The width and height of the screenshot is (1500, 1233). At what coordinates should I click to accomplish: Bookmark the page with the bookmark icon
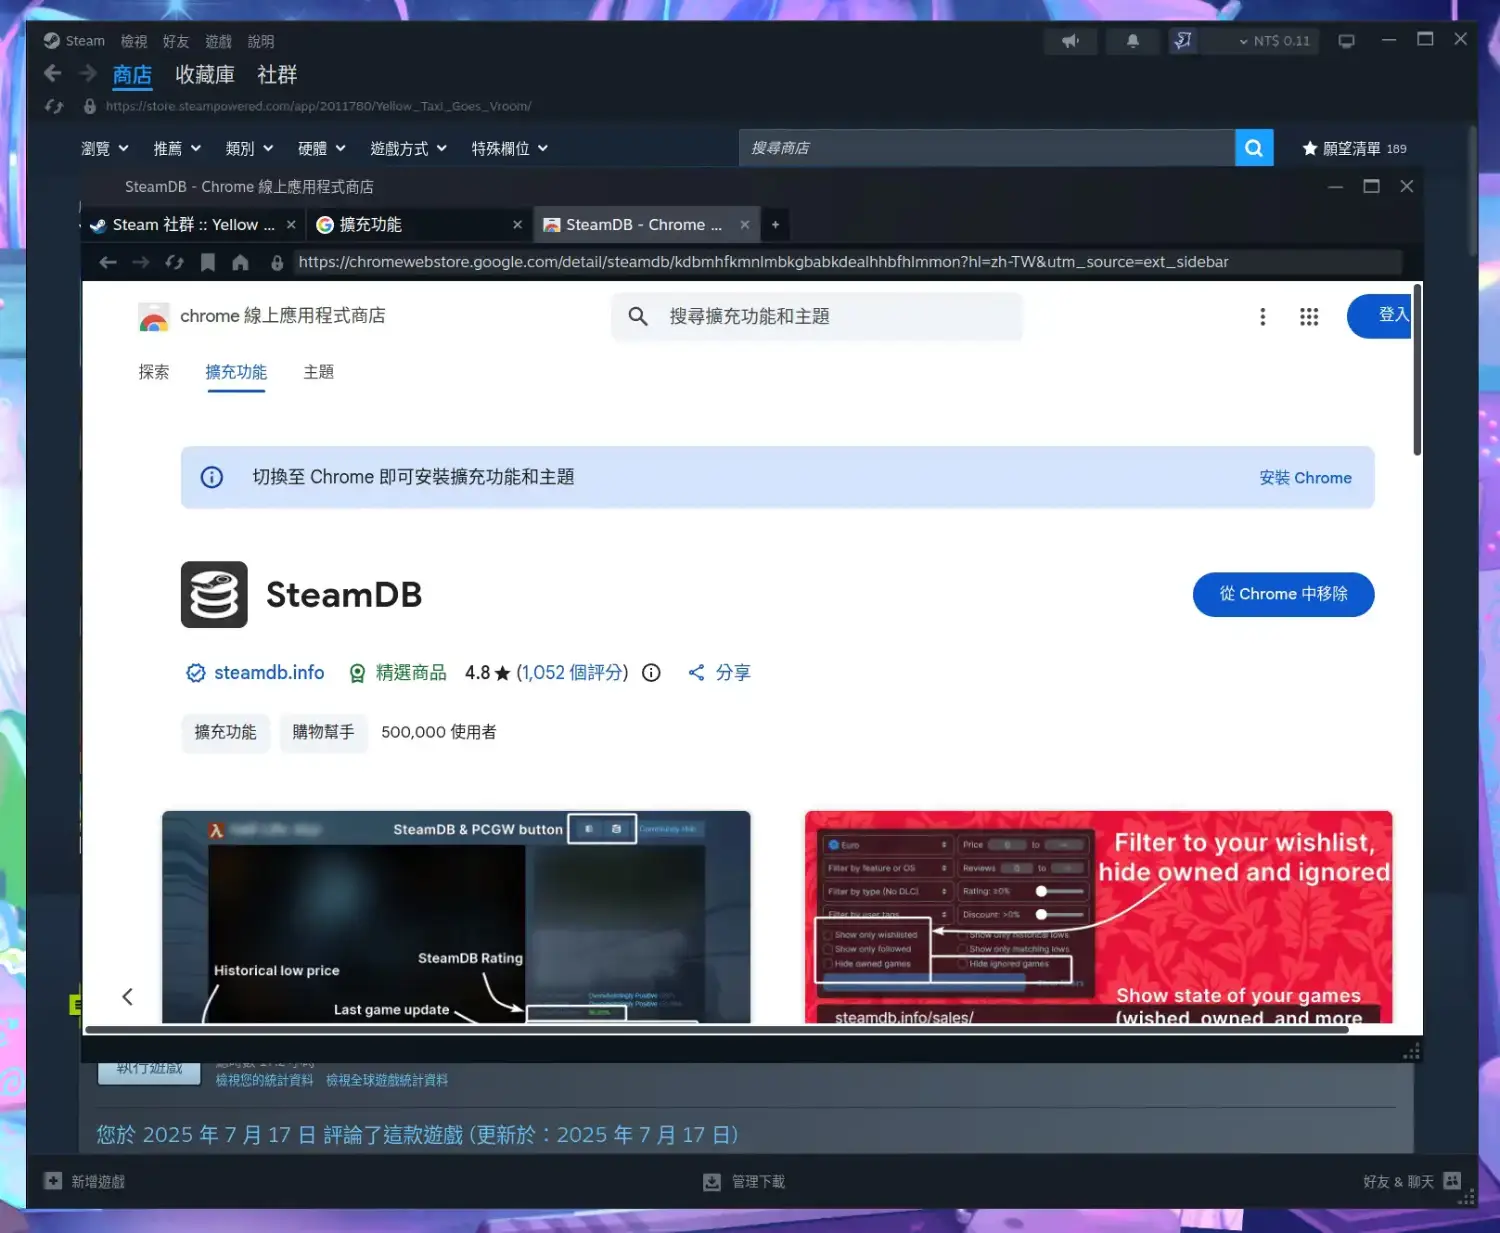click(208, 262)
